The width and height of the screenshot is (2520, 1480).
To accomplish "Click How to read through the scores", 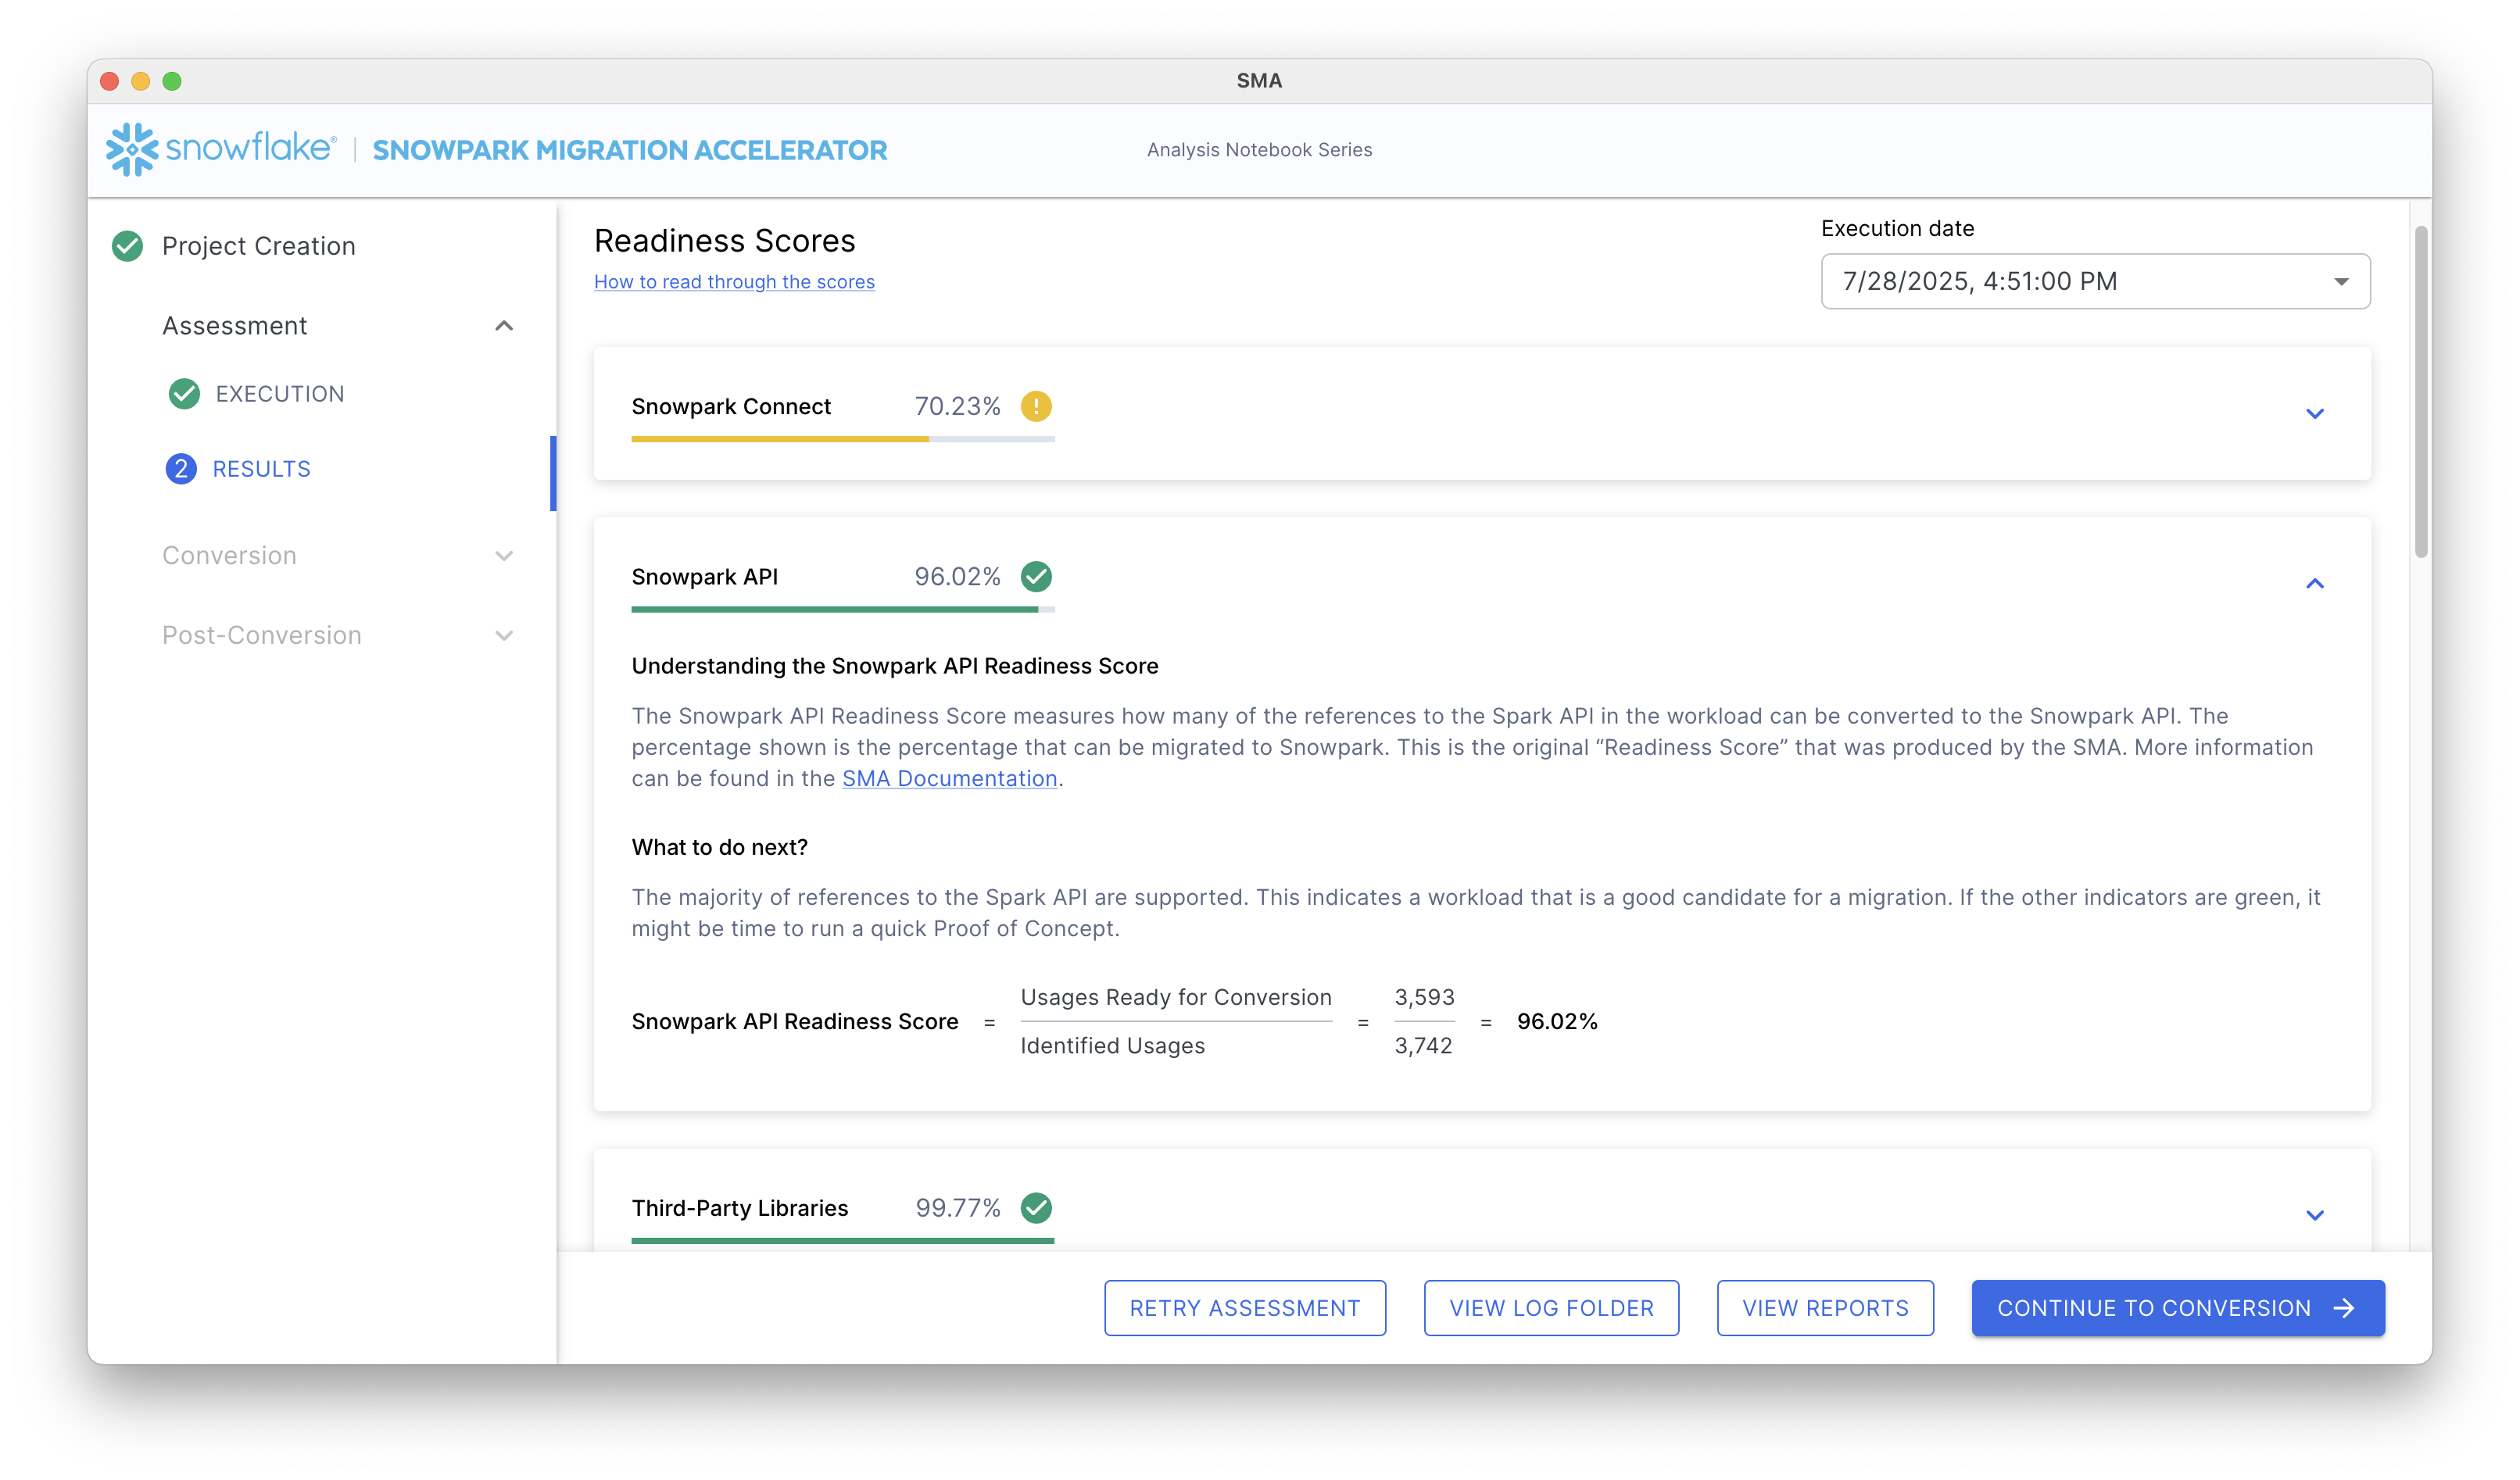I will point(734,281).
